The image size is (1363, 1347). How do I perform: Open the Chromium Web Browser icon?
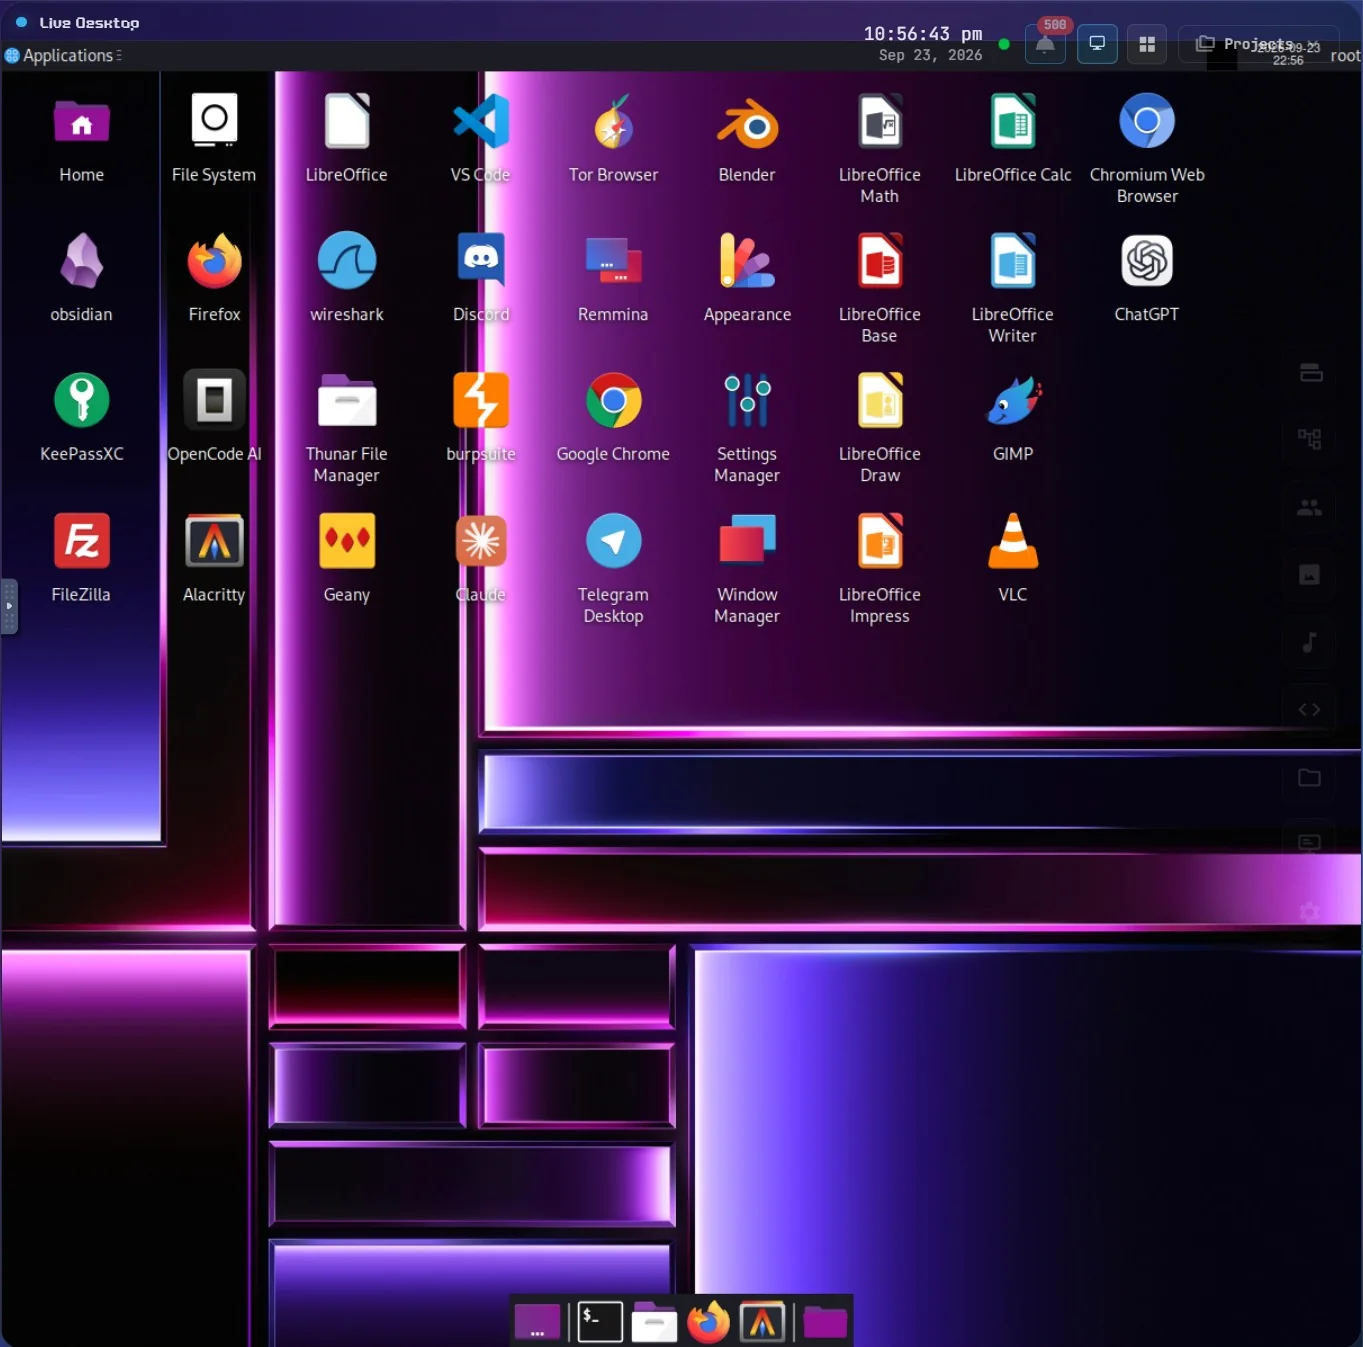[x=1147, y=122]
